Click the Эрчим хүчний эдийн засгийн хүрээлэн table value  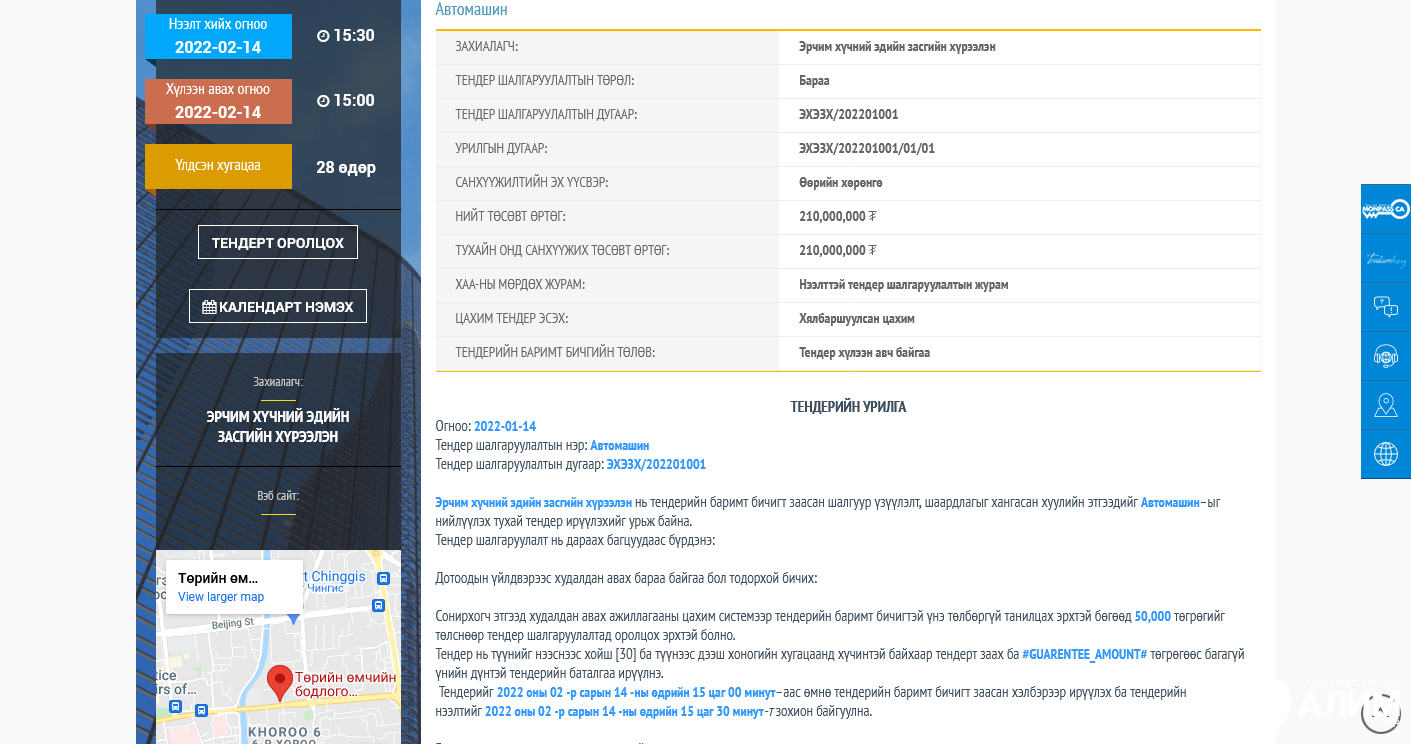[x=897, y=47]
